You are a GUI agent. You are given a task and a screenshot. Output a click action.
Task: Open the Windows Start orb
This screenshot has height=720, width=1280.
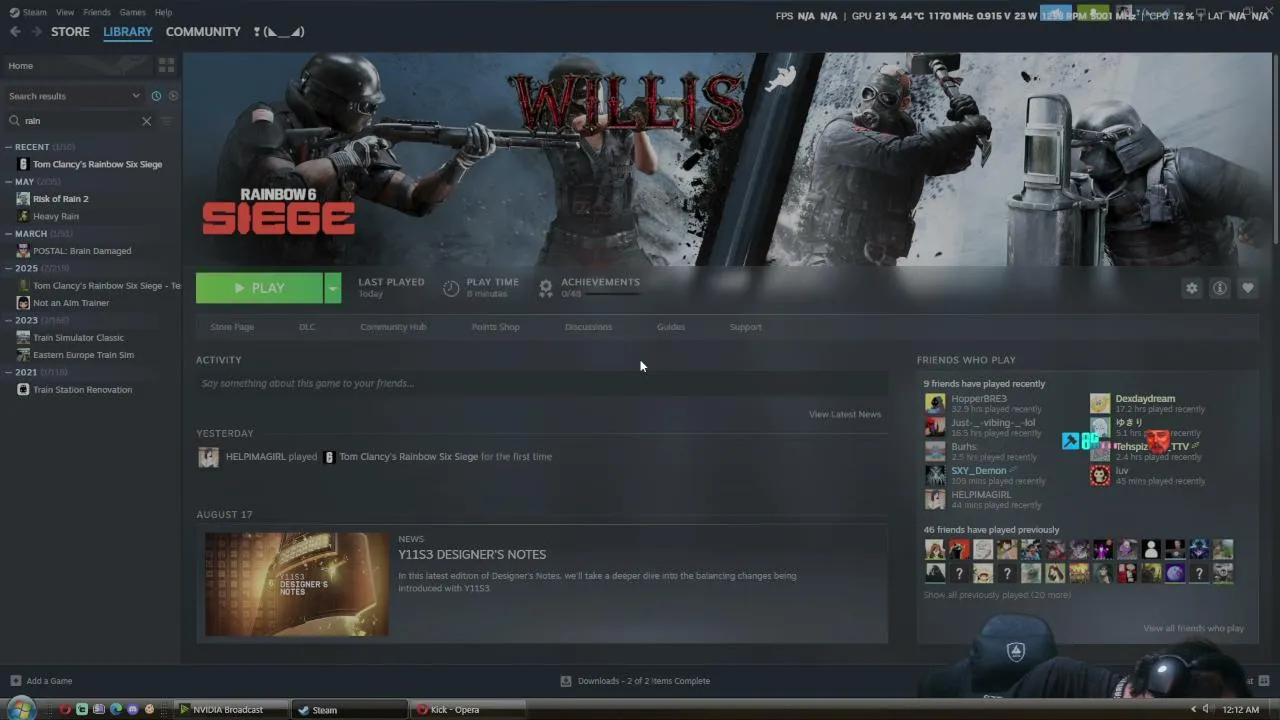[22, 709]
